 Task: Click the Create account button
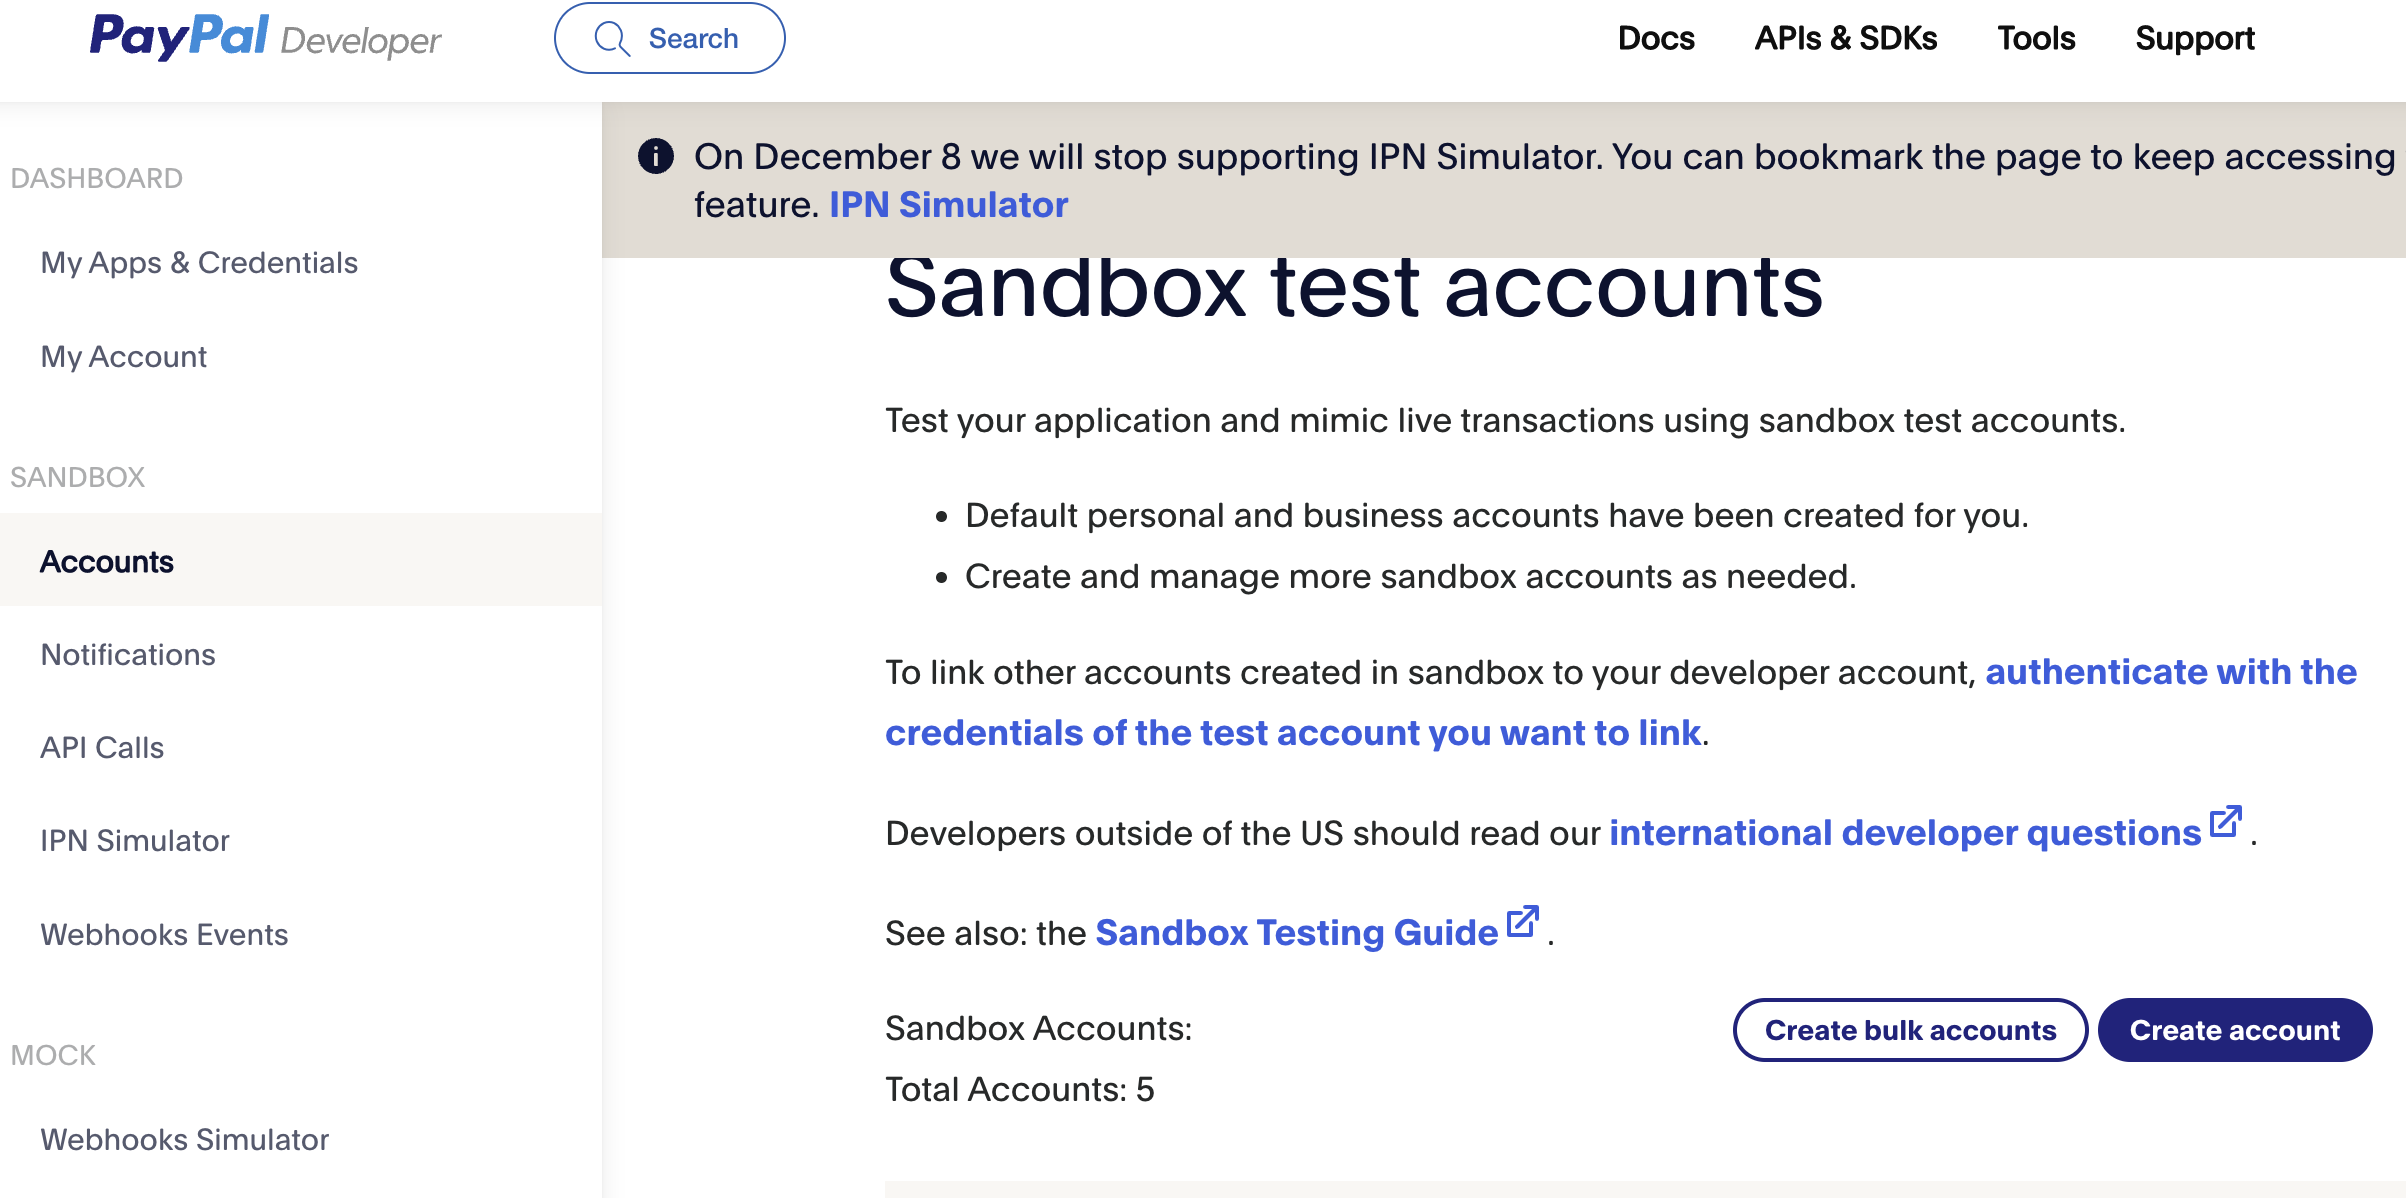[x=2235, y=1030]
